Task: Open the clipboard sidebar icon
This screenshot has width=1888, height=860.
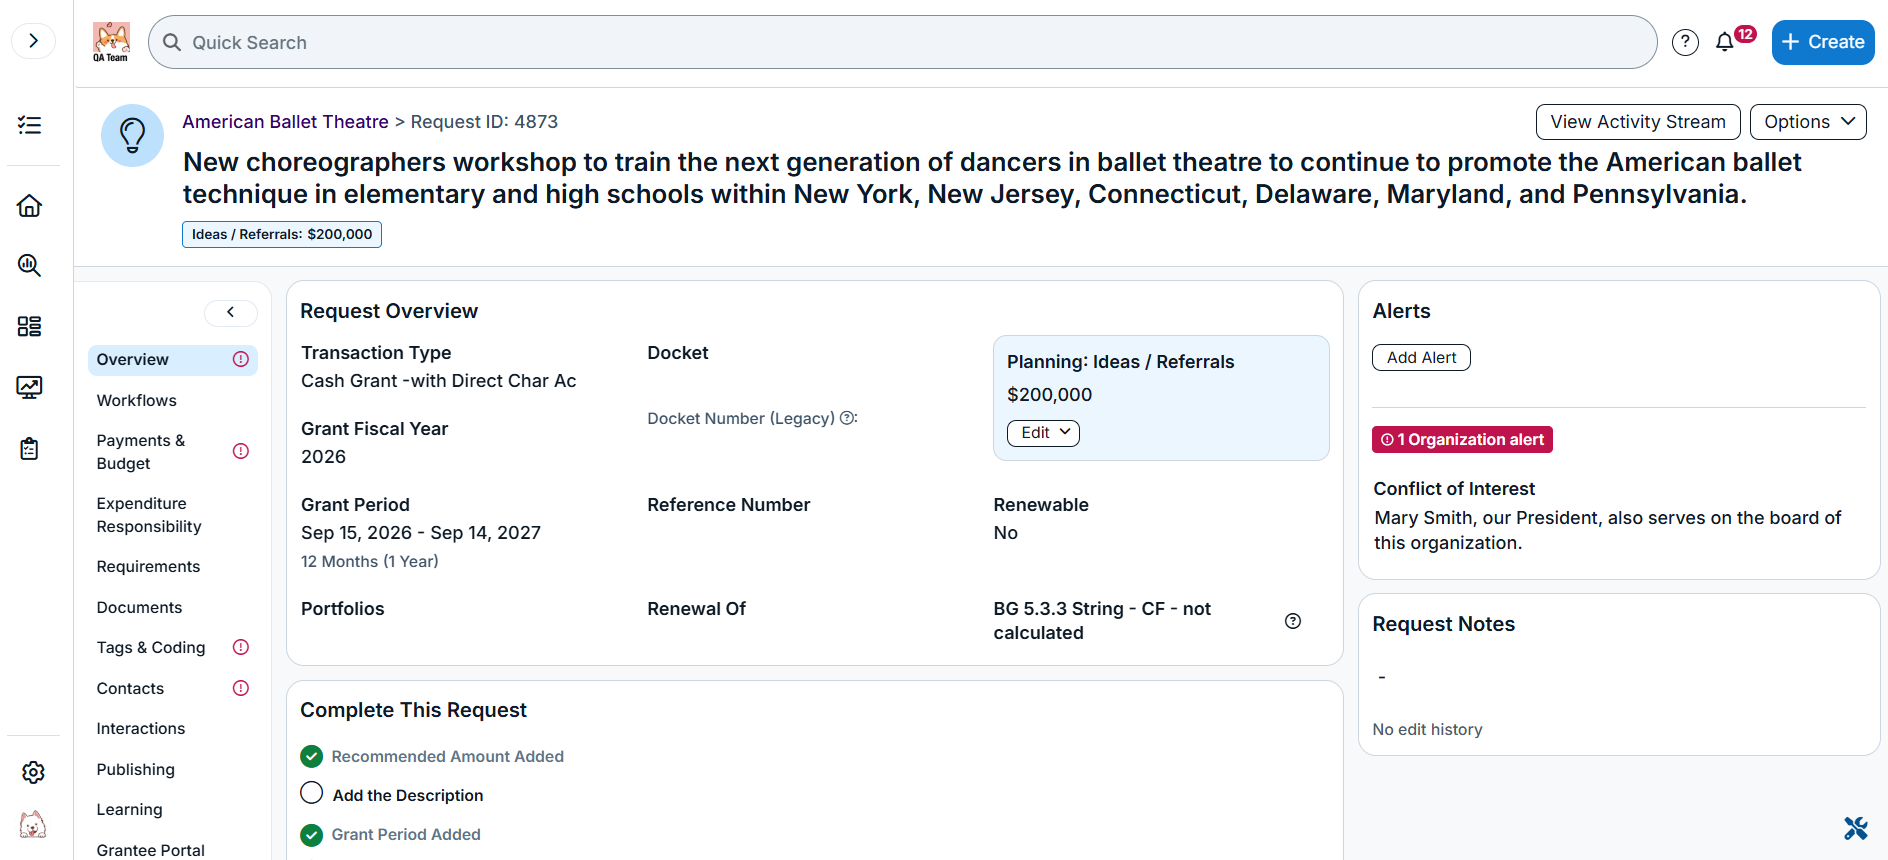Action: [x=30, y=448]
